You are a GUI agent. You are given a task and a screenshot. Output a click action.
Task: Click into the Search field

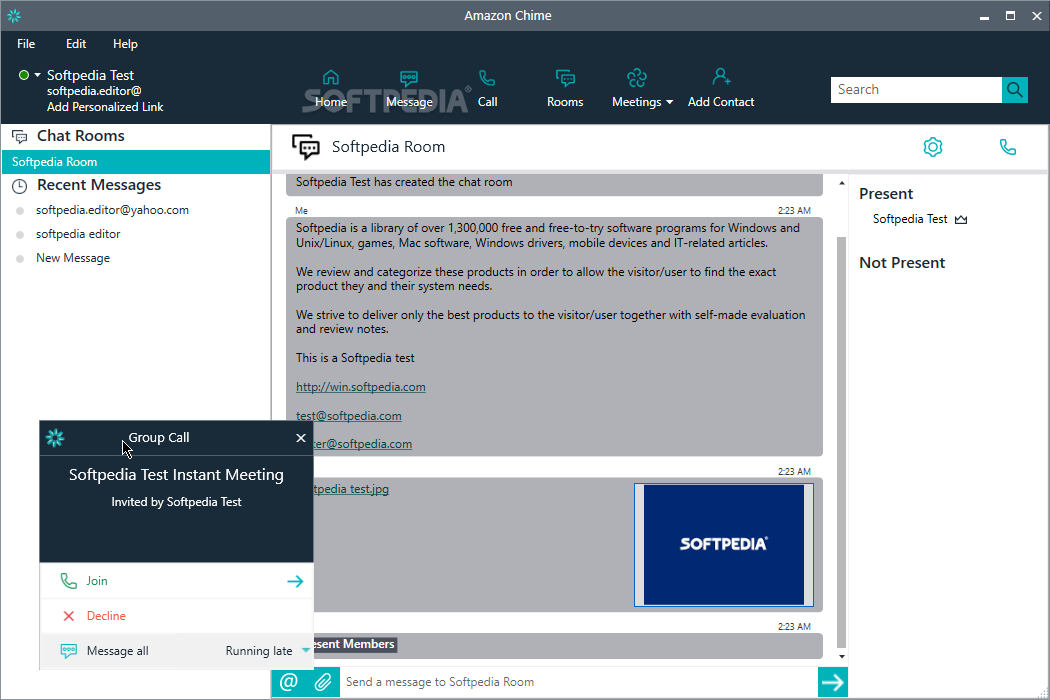point(916,90)
